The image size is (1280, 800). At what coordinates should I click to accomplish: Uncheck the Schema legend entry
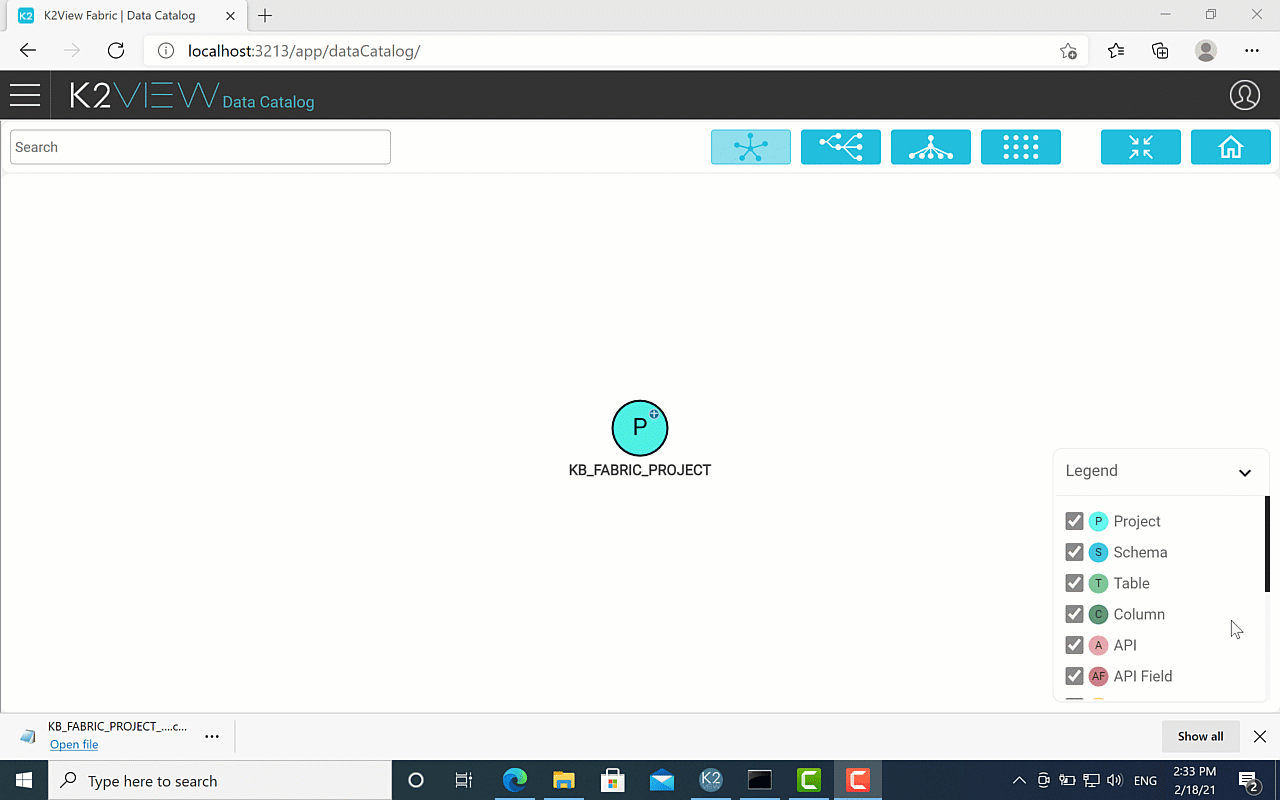1074,551
